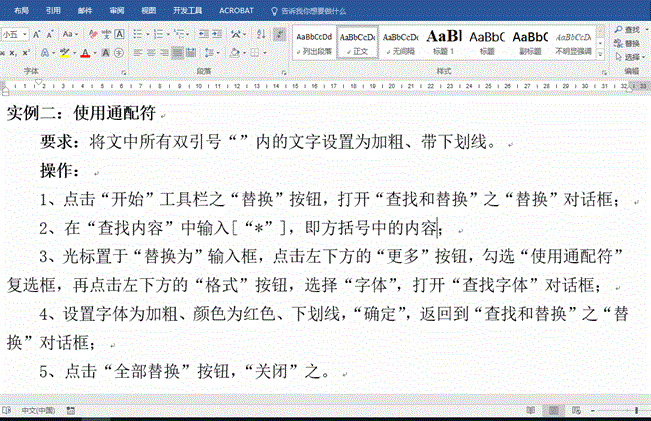Open the 引用 (References) ribbon tab
This screenshot has height=421, width=651.
pos(52,10)
